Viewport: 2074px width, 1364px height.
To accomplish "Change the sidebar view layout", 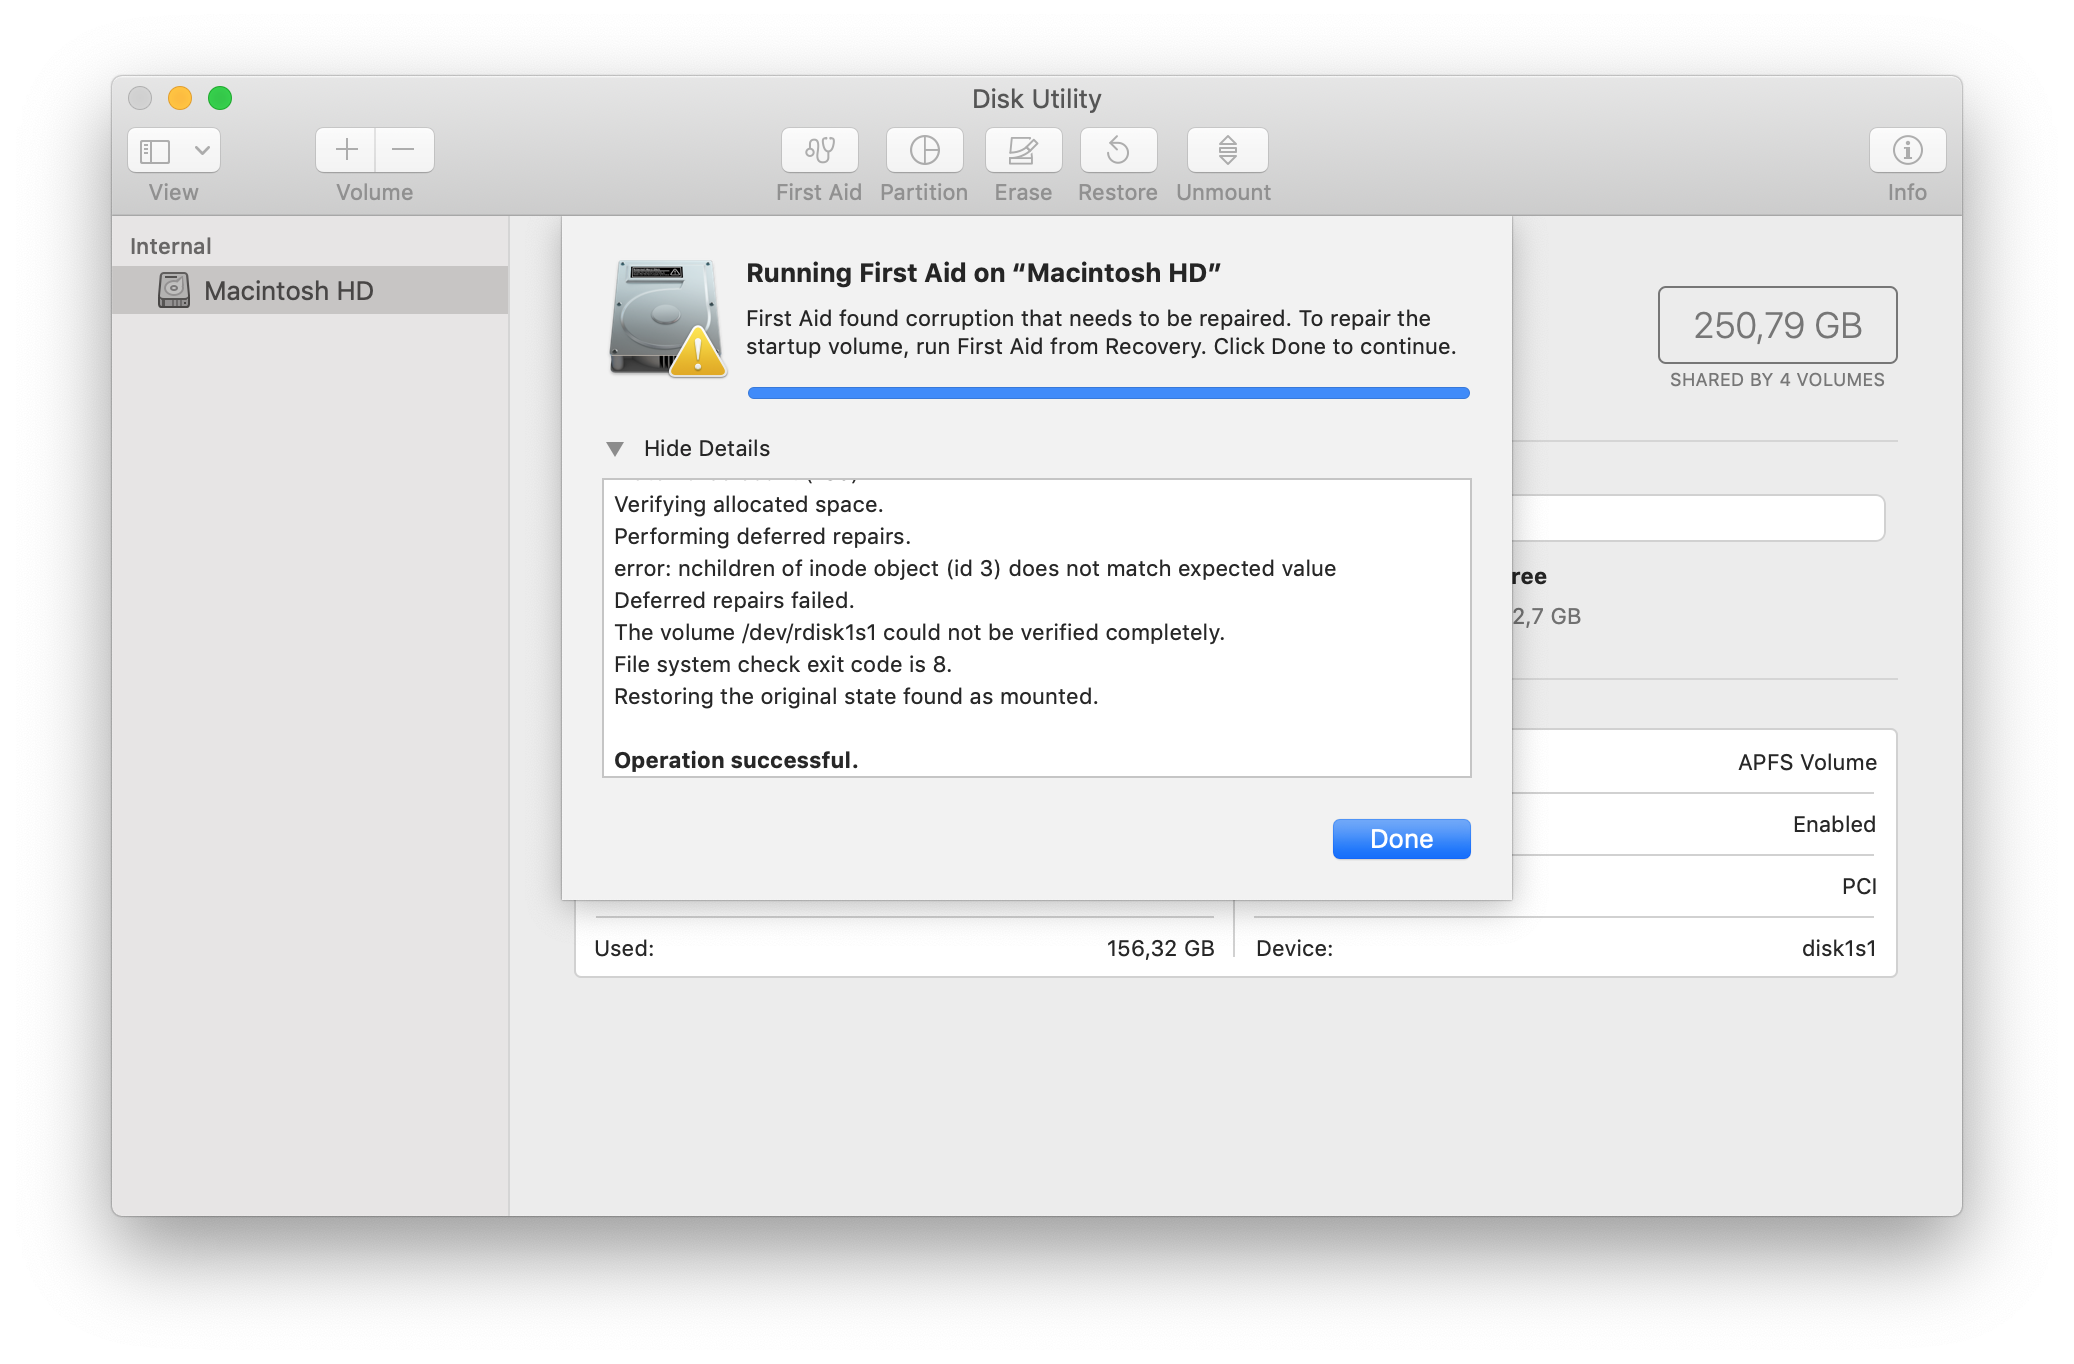I will tap(156, 150).
